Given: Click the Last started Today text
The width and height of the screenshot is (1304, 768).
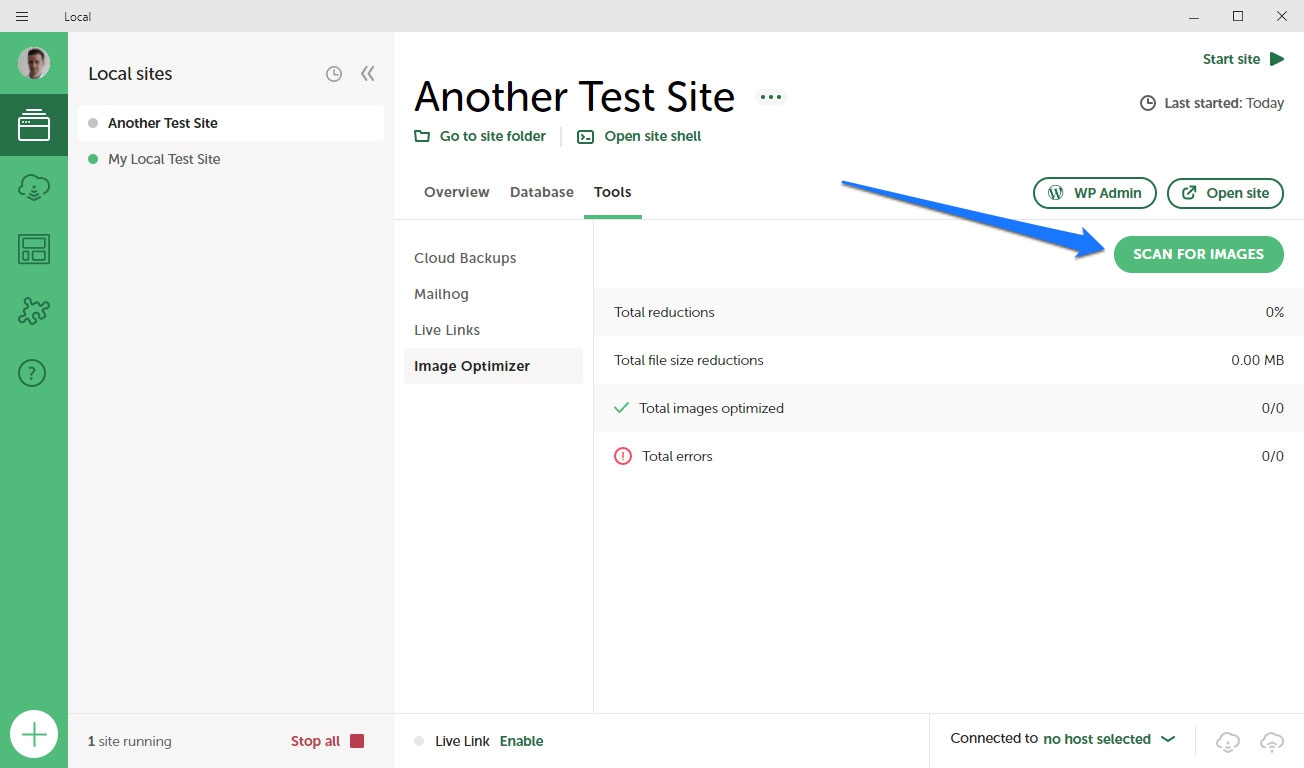Looking at the screenshot, I should tap(1224, 103).
